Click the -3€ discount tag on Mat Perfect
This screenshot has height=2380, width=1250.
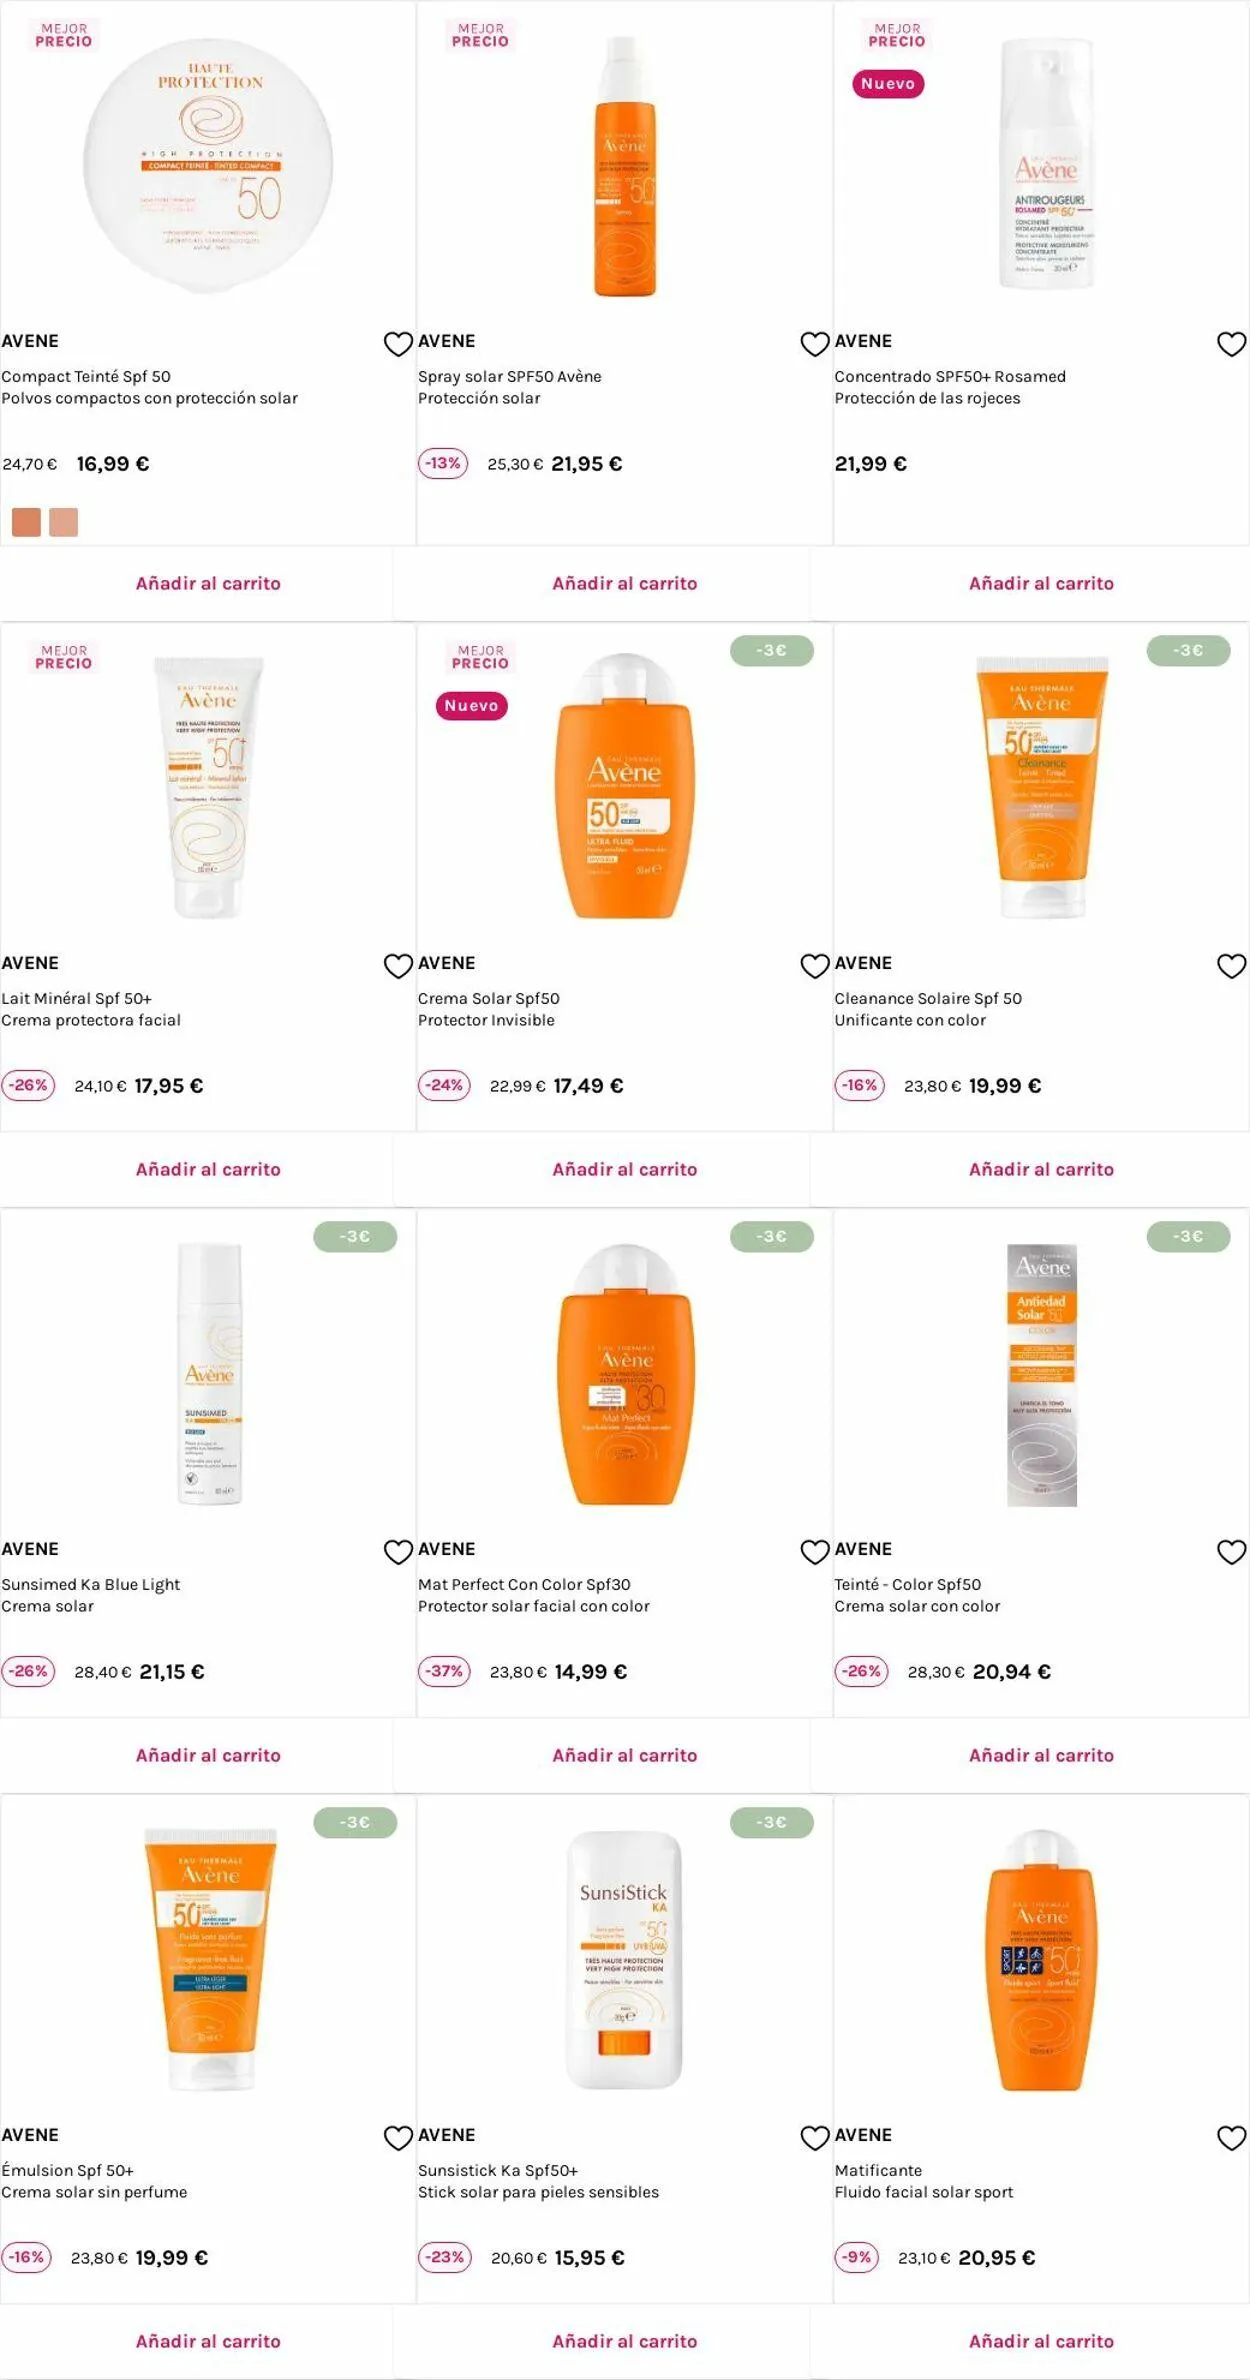[771, 1236]
